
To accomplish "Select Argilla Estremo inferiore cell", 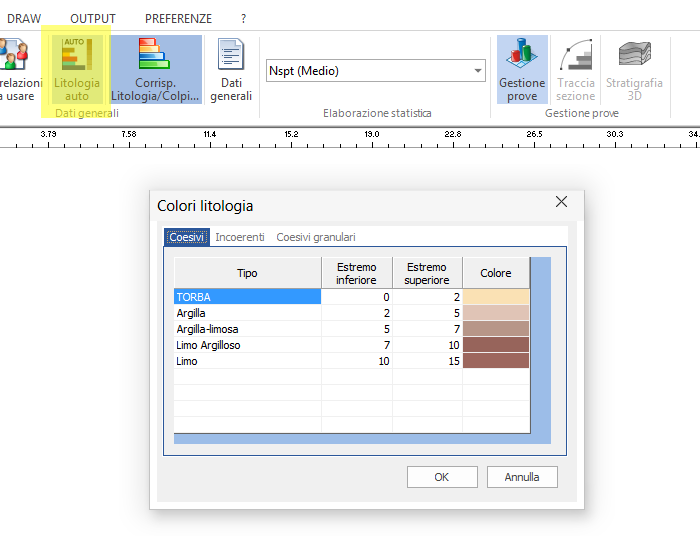I will pos(357,313).
